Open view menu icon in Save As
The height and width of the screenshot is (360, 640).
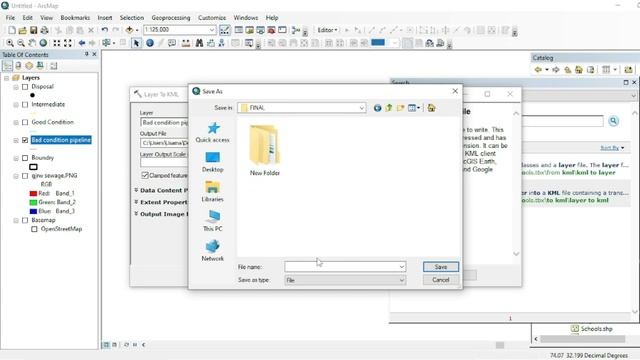tap(414, 108)
